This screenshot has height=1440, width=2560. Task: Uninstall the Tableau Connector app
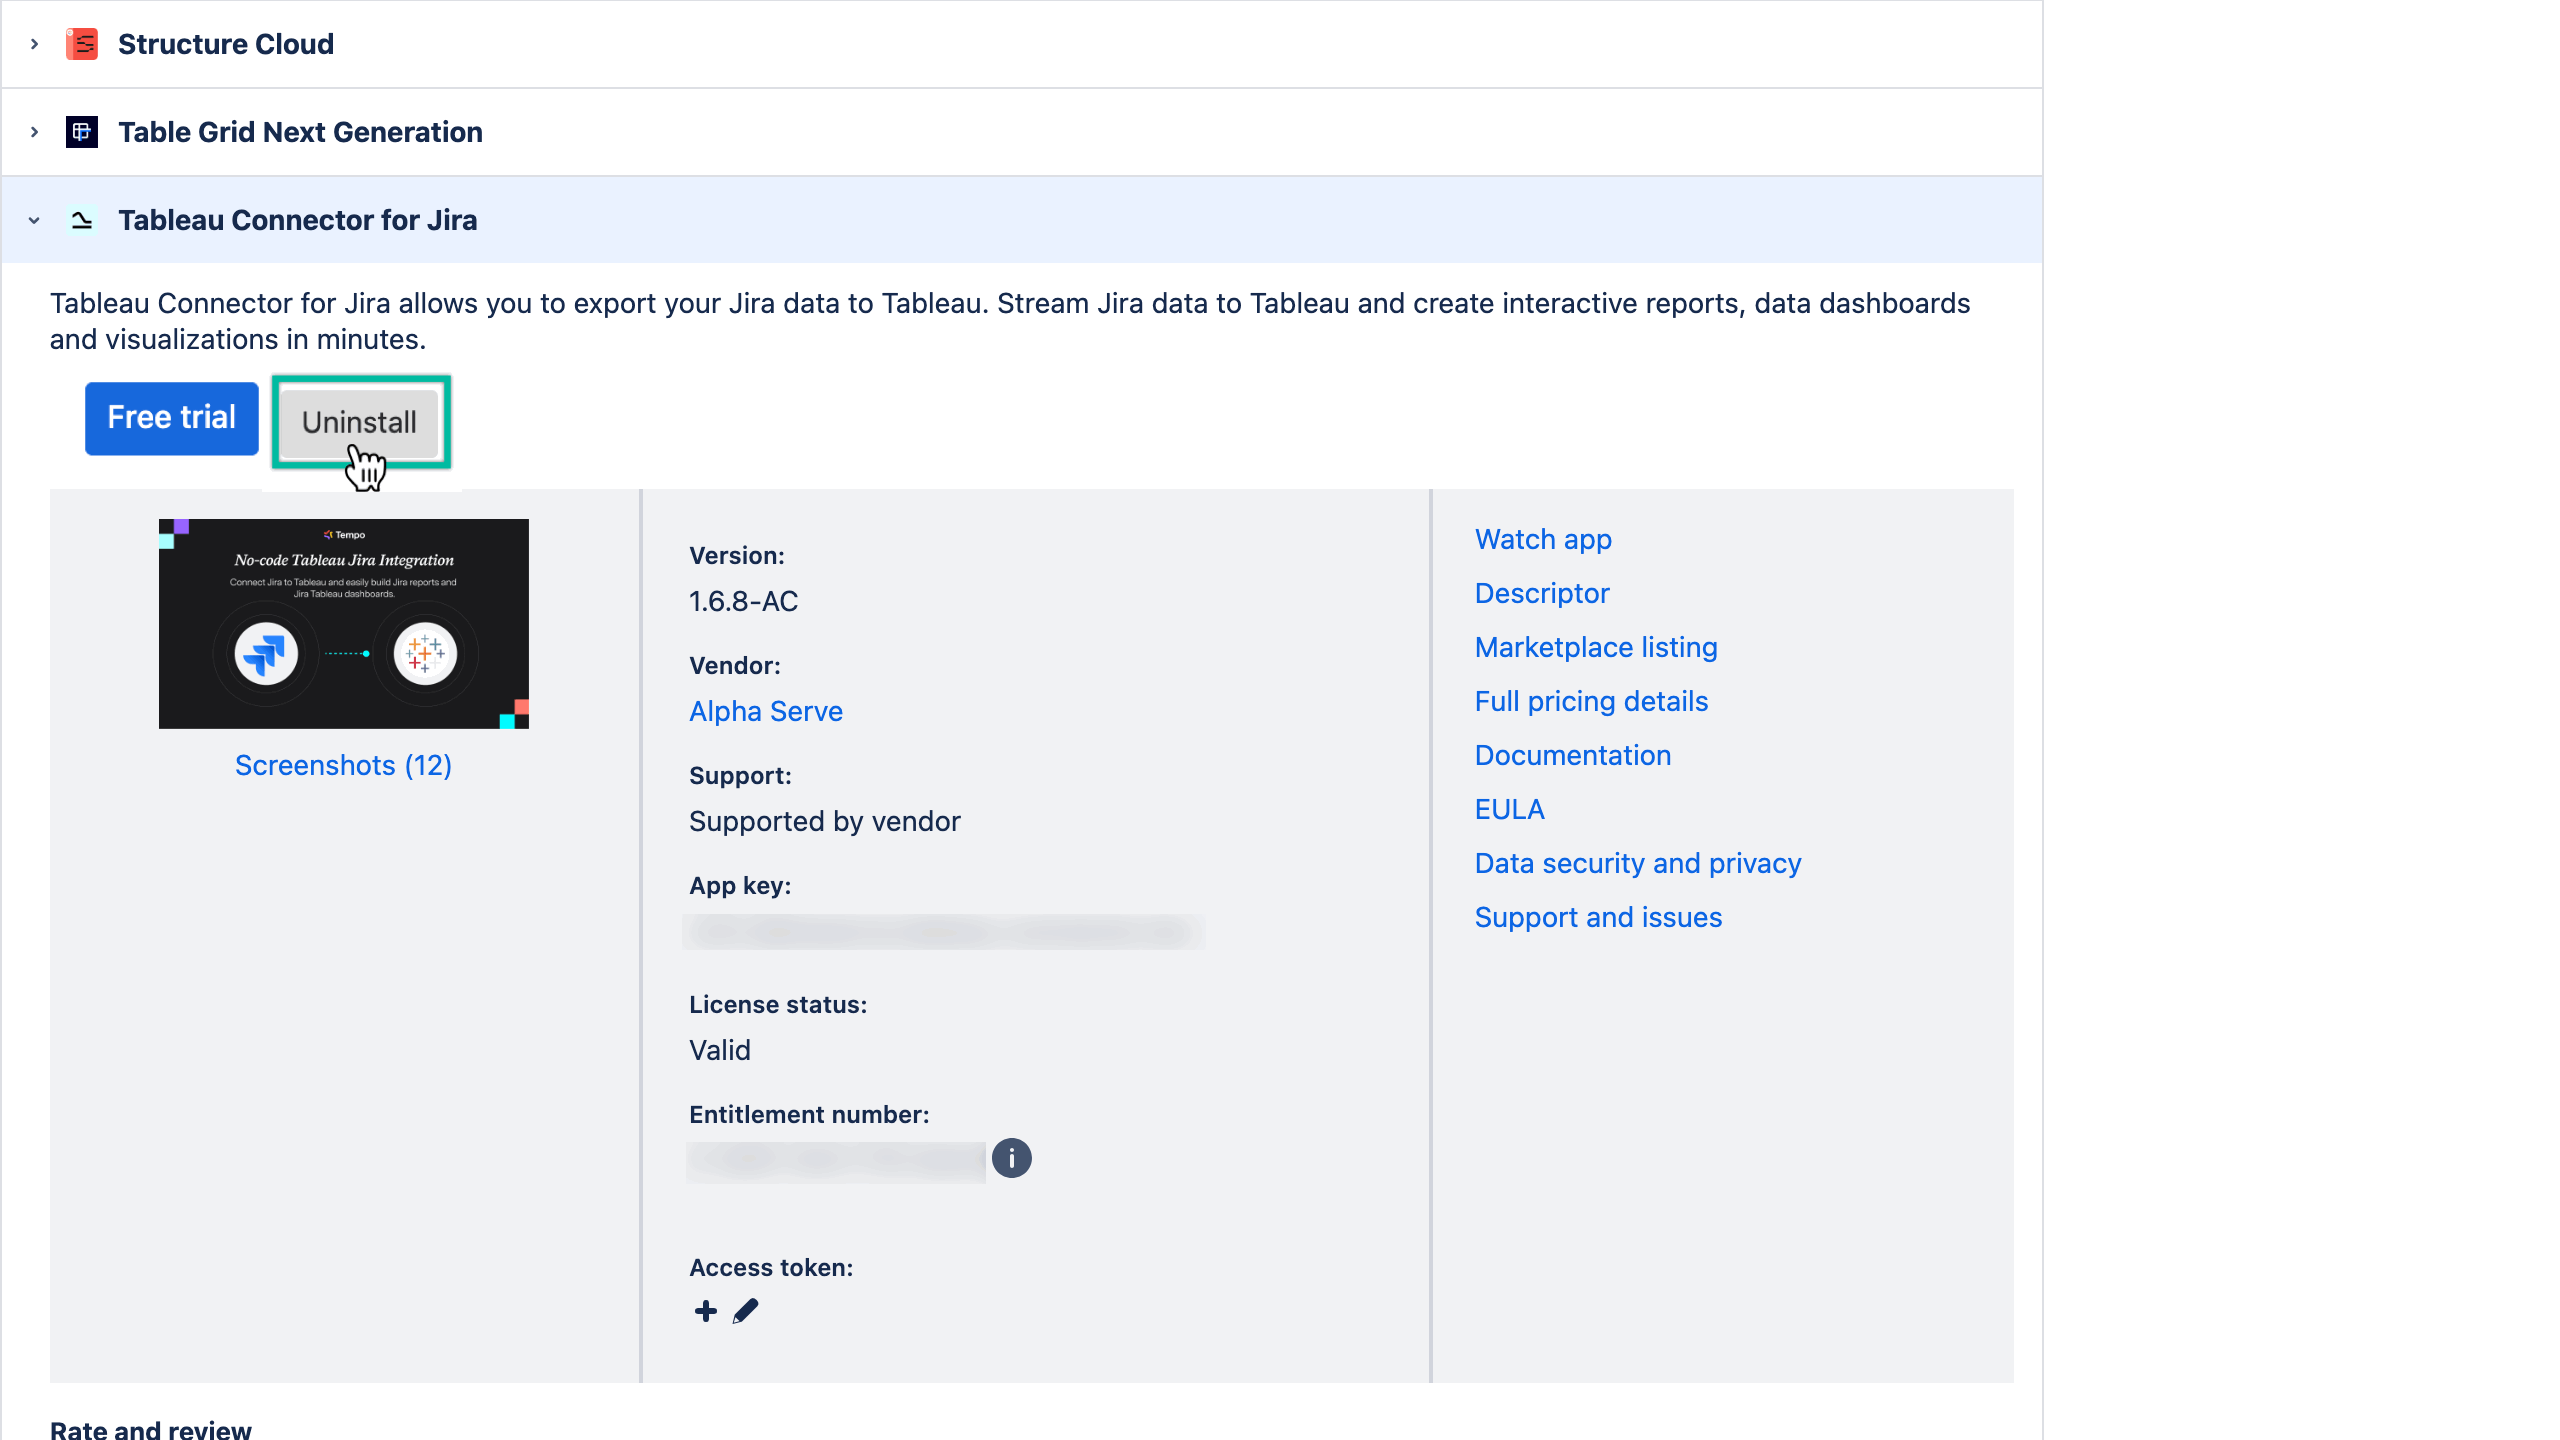click(x=360, y=421)
